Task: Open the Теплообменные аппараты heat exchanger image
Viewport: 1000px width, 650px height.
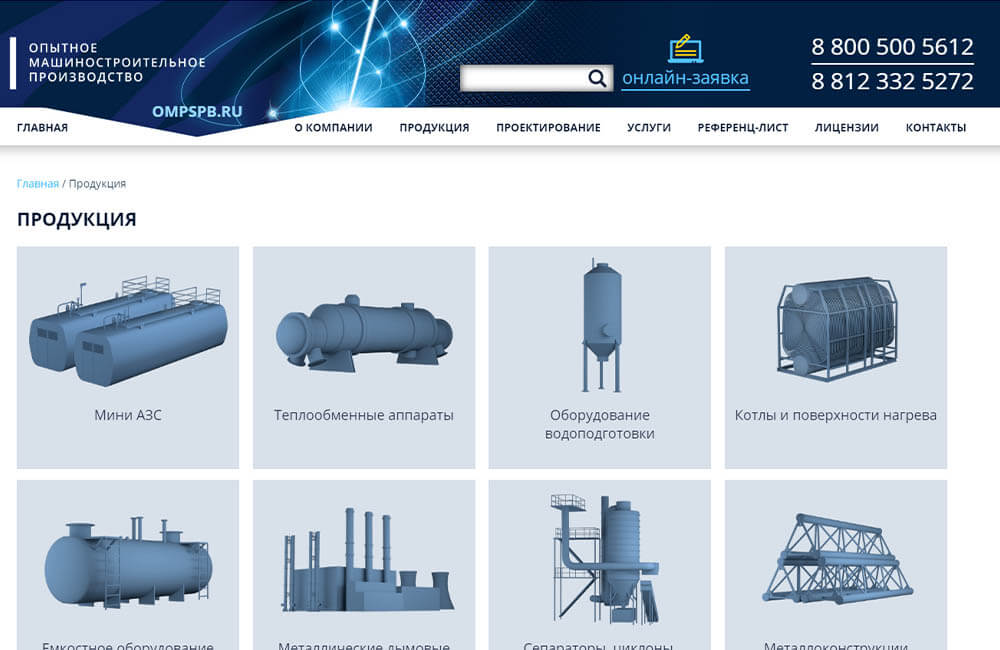Action: tap(363, 331)
